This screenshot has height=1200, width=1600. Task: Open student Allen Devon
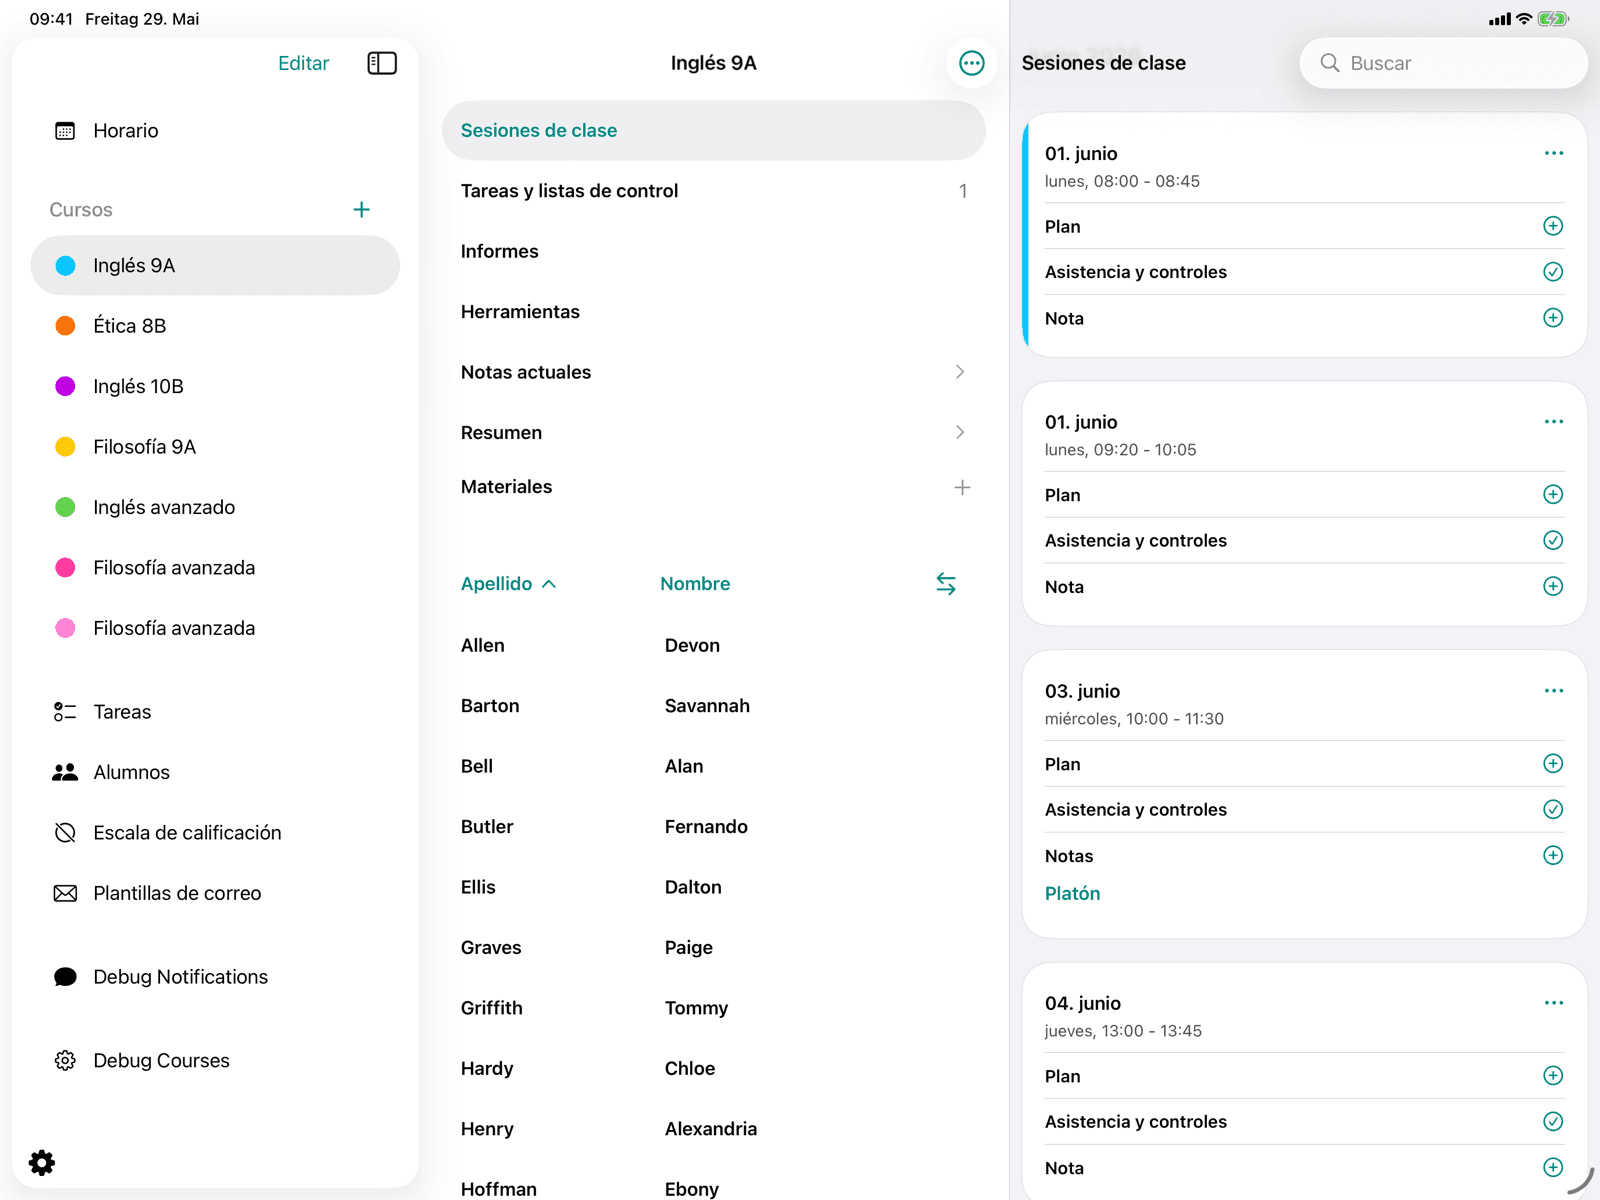pos(714,646)
